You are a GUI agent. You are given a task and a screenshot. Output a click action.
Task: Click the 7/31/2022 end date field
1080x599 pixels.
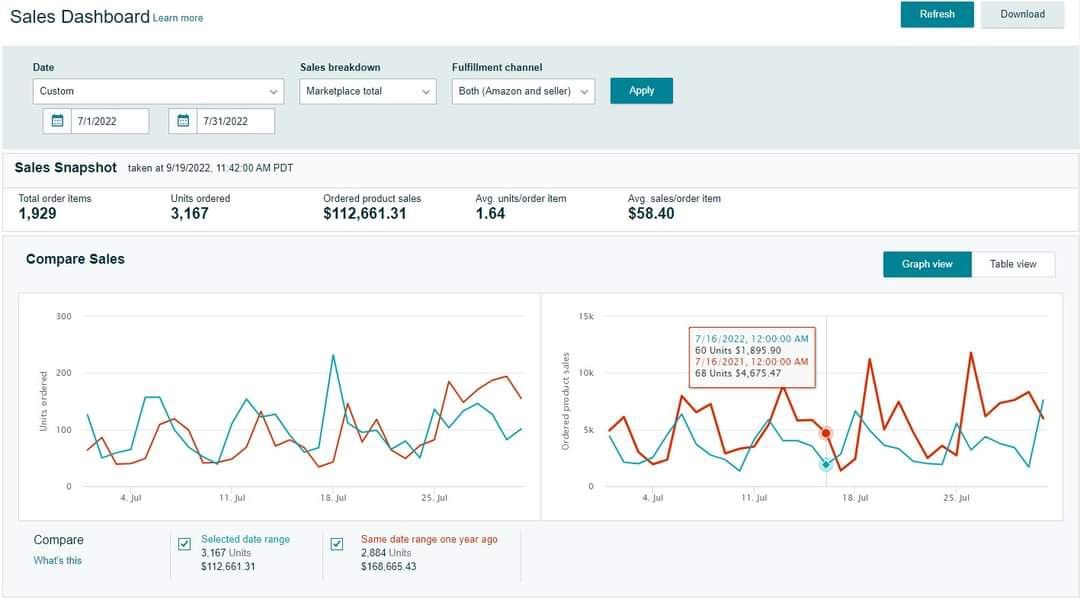click(x=236, y=121)
